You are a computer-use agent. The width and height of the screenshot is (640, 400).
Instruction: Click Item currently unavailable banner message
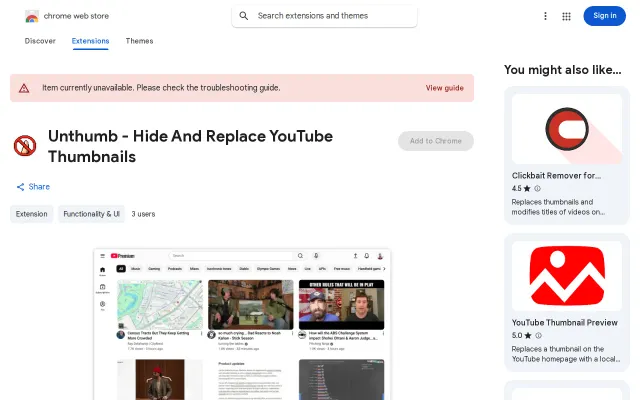[161, 88]
